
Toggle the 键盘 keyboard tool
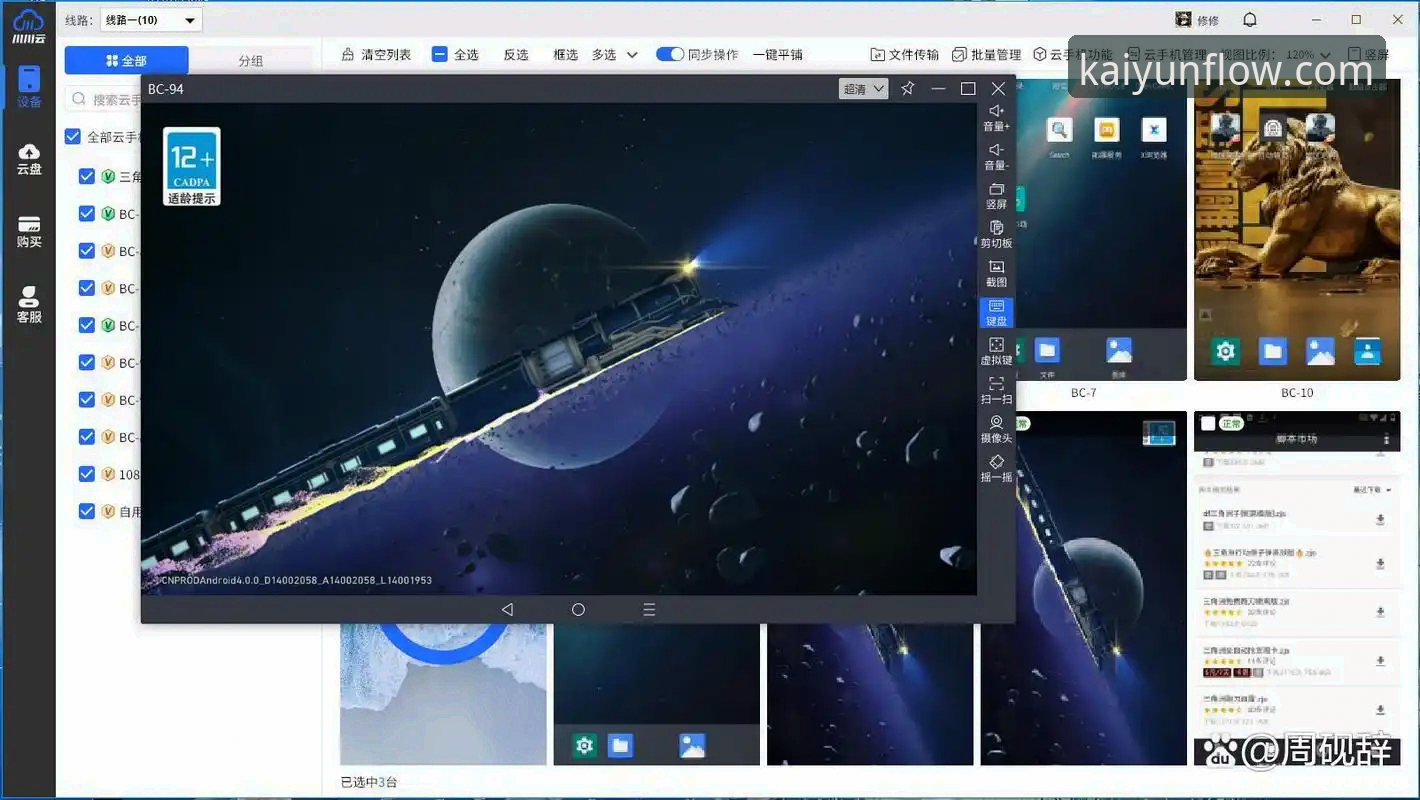click(x=996, y=312)
